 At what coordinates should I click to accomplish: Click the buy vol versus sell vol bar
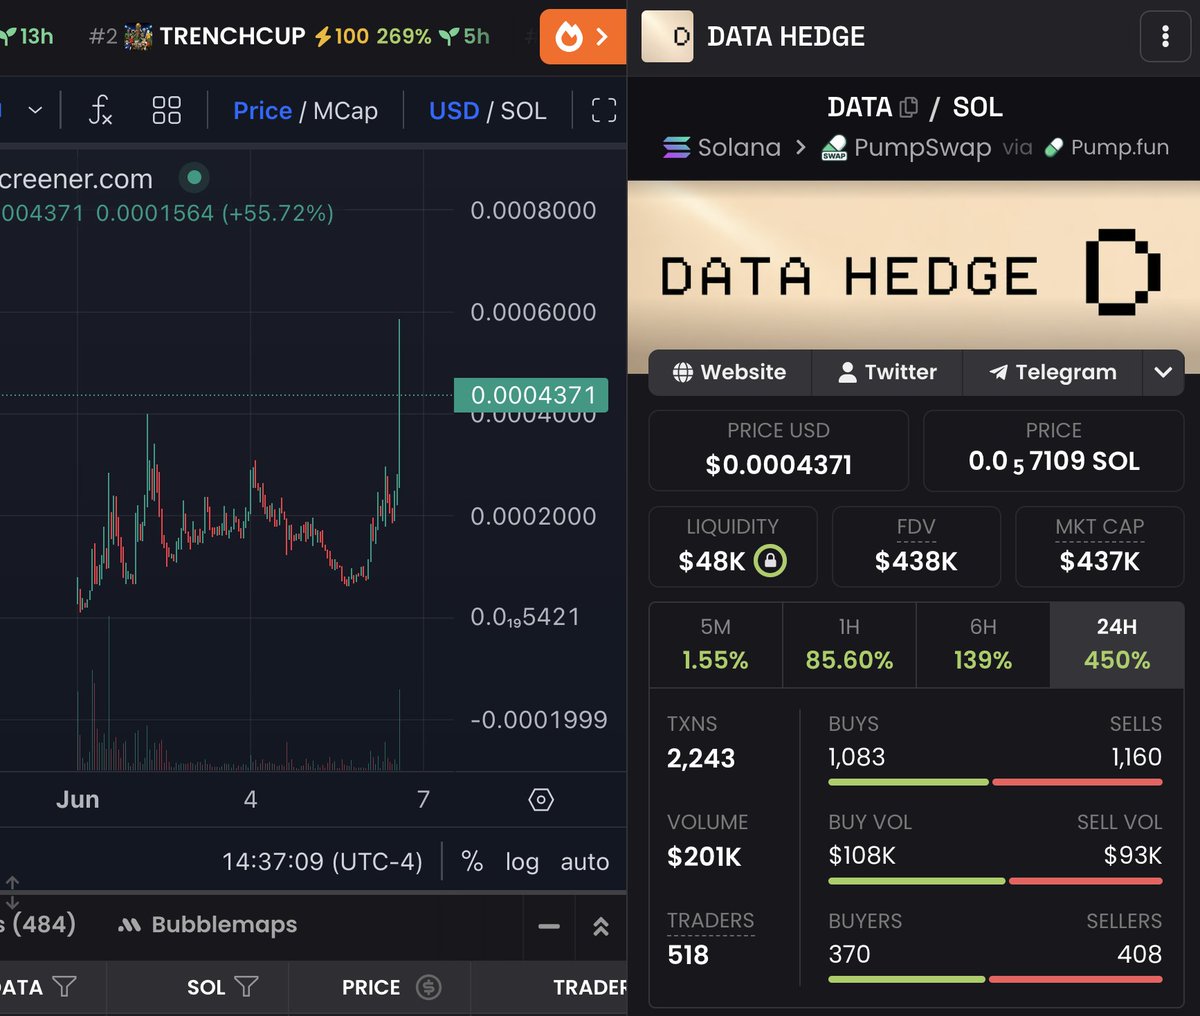[995, 881]
